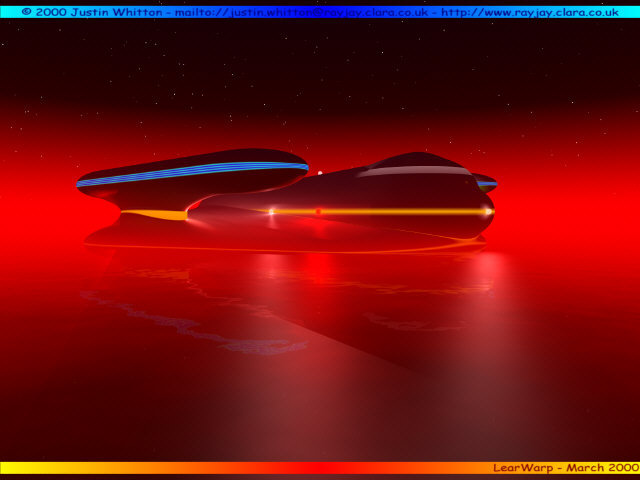Click the LearWarp - March 2000 caption
640x480 pixels.
(x=564, y=467)
